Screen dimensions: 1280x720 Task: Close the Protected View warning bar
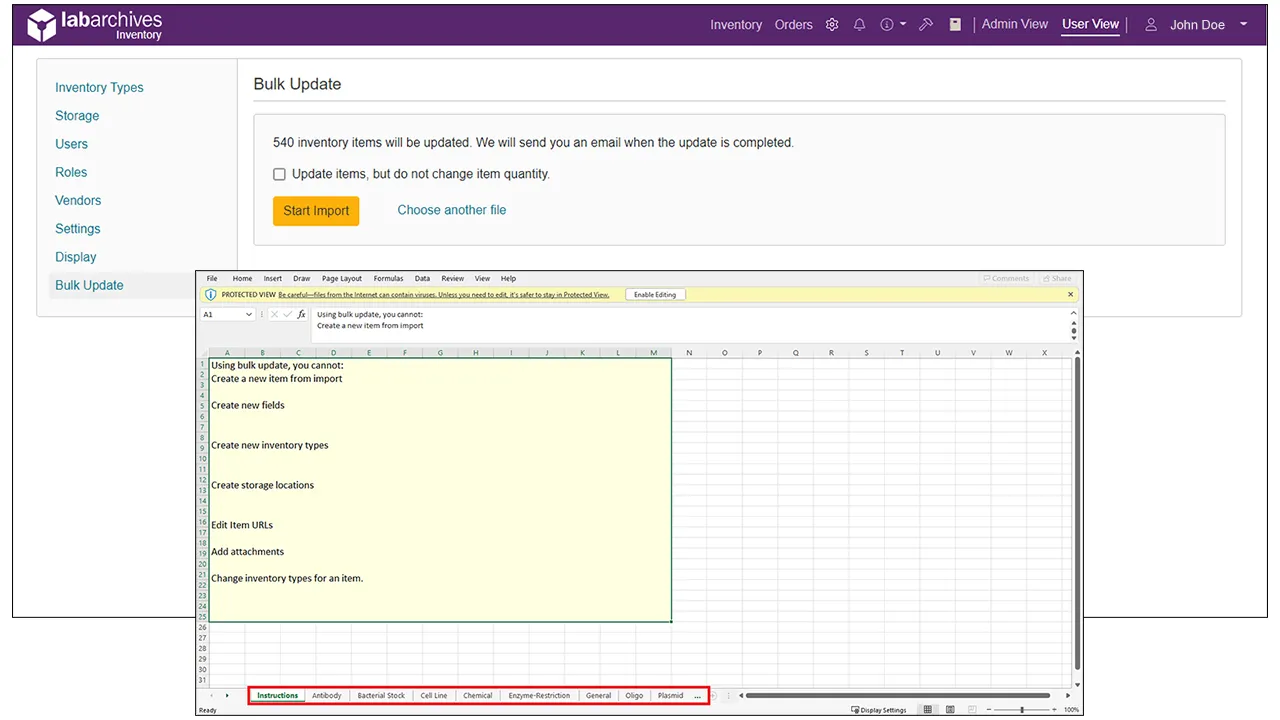coord(1070,295)
